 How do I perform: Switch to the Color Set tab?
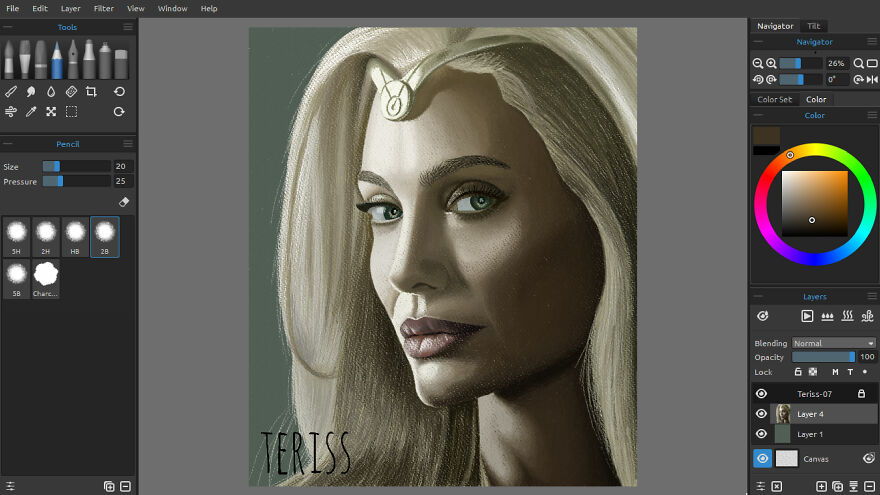coord(774,99)
